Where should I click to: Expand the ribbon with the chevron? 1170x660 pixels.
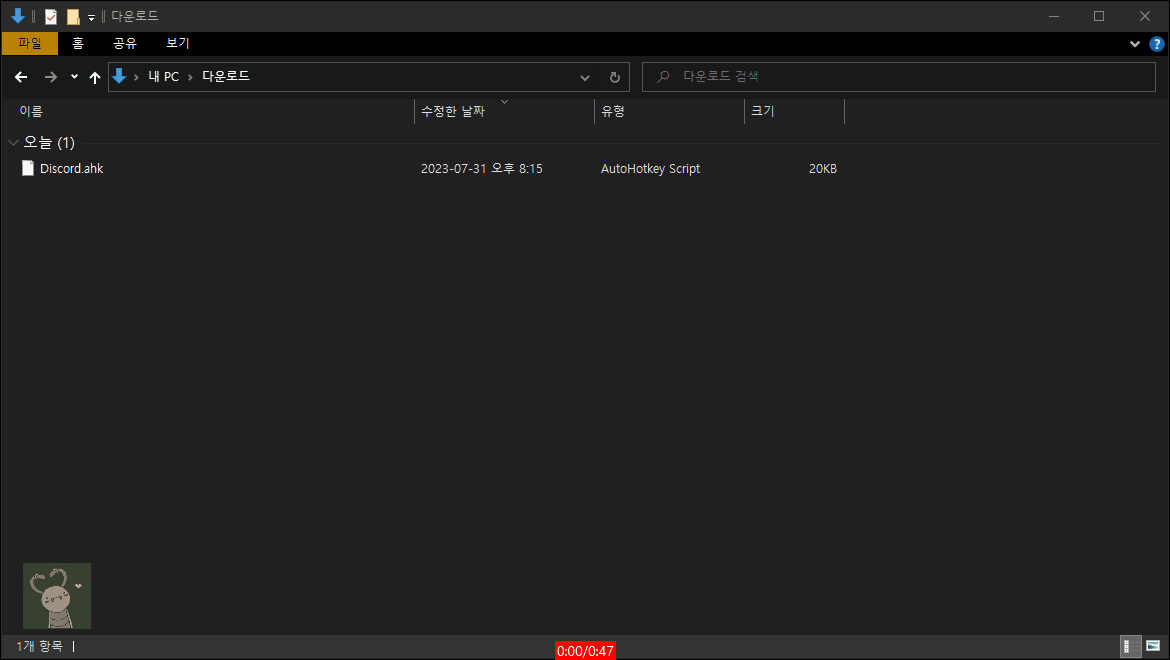[1134, 44]
